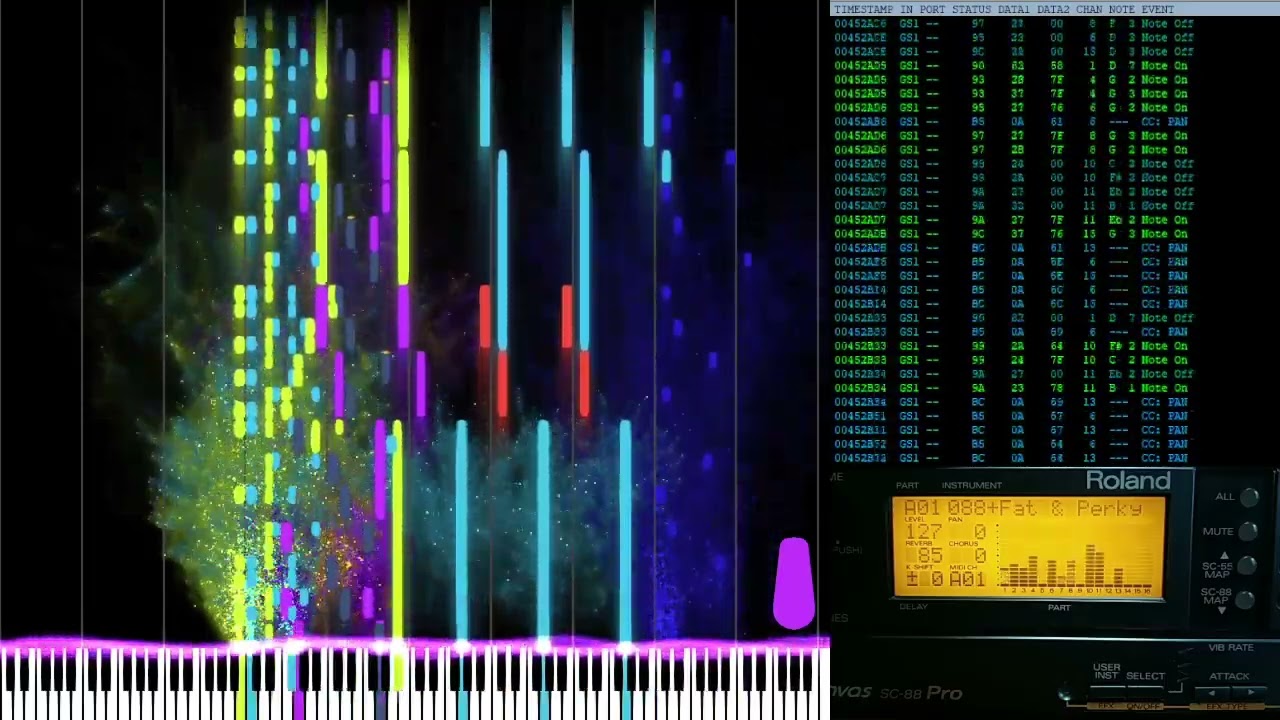This screenshot has height=720, width=1280.
Task: Select the 'C 2 Note On' log row
Action: coord(1011,360)
